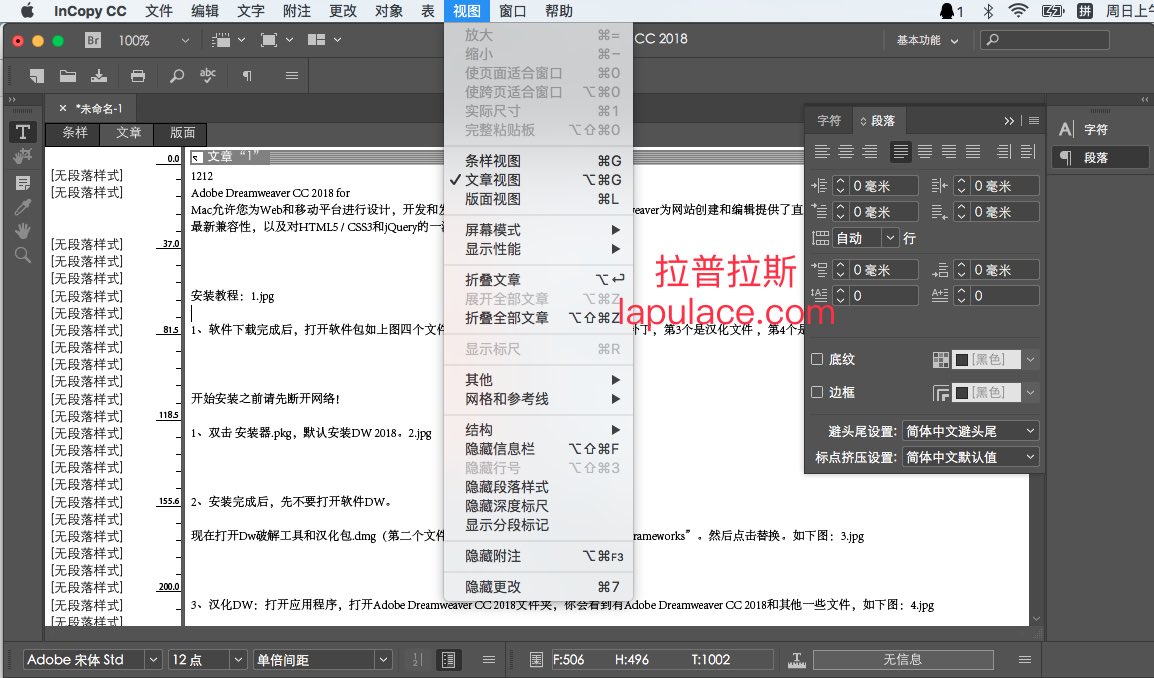This screenshot has width=1154, height=678.
Task: Open the arrange documents dropdown arrow
Action: pyautogui.click(x=337, y=40)
